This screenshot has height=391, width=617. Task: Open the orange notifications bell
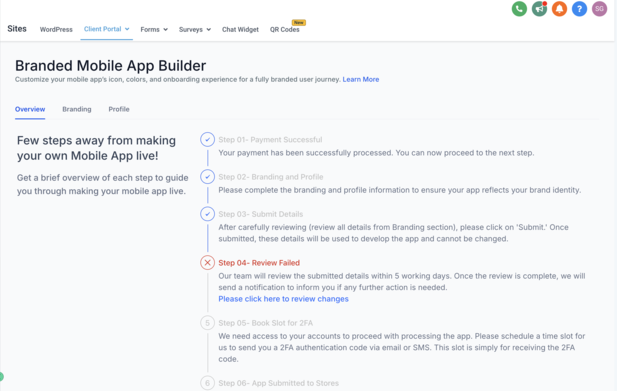559,9
